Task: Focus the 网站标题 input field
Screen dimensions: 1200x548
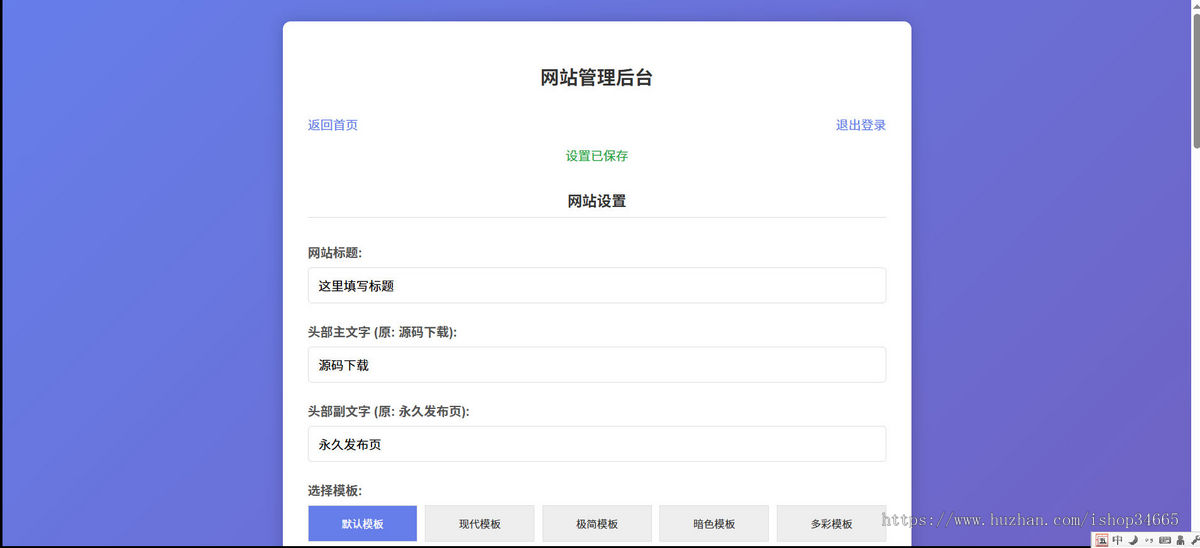Action: 597,285
